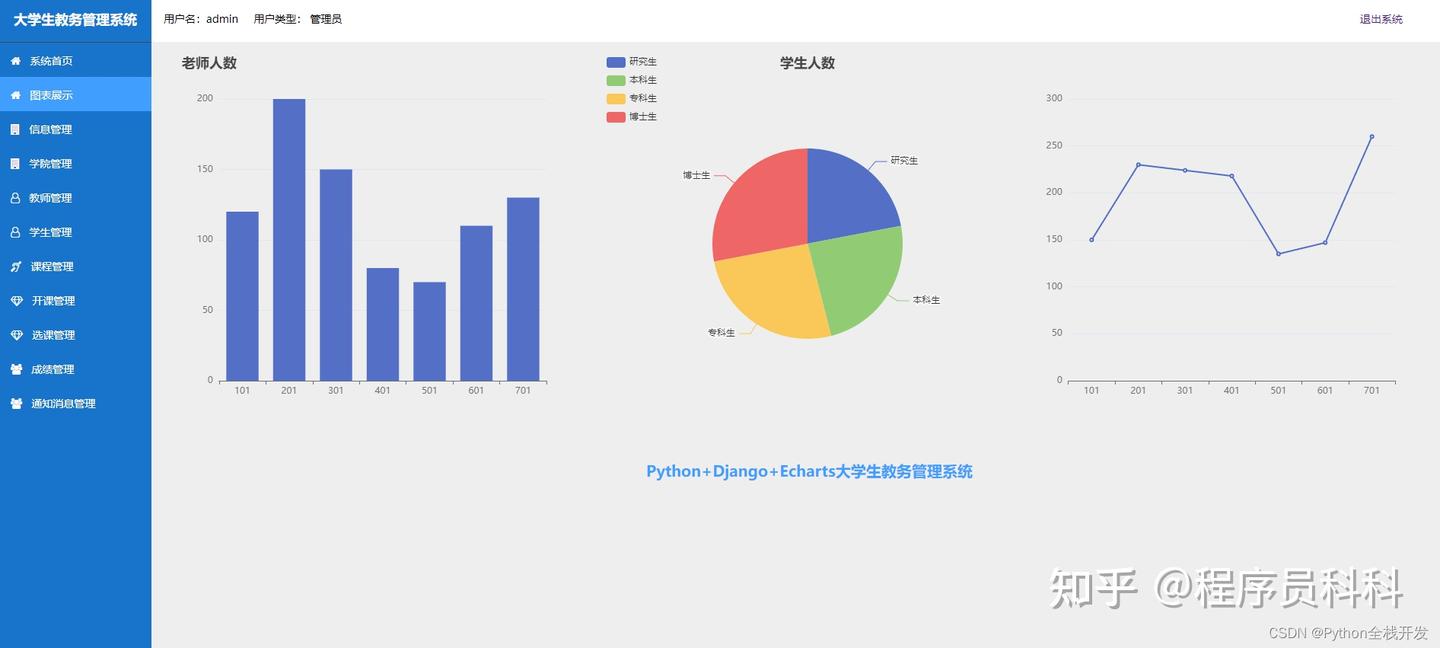Screen dimensions: 1440x648
Task: Navigate to 课程管理
Action: [x=76, y=266]
